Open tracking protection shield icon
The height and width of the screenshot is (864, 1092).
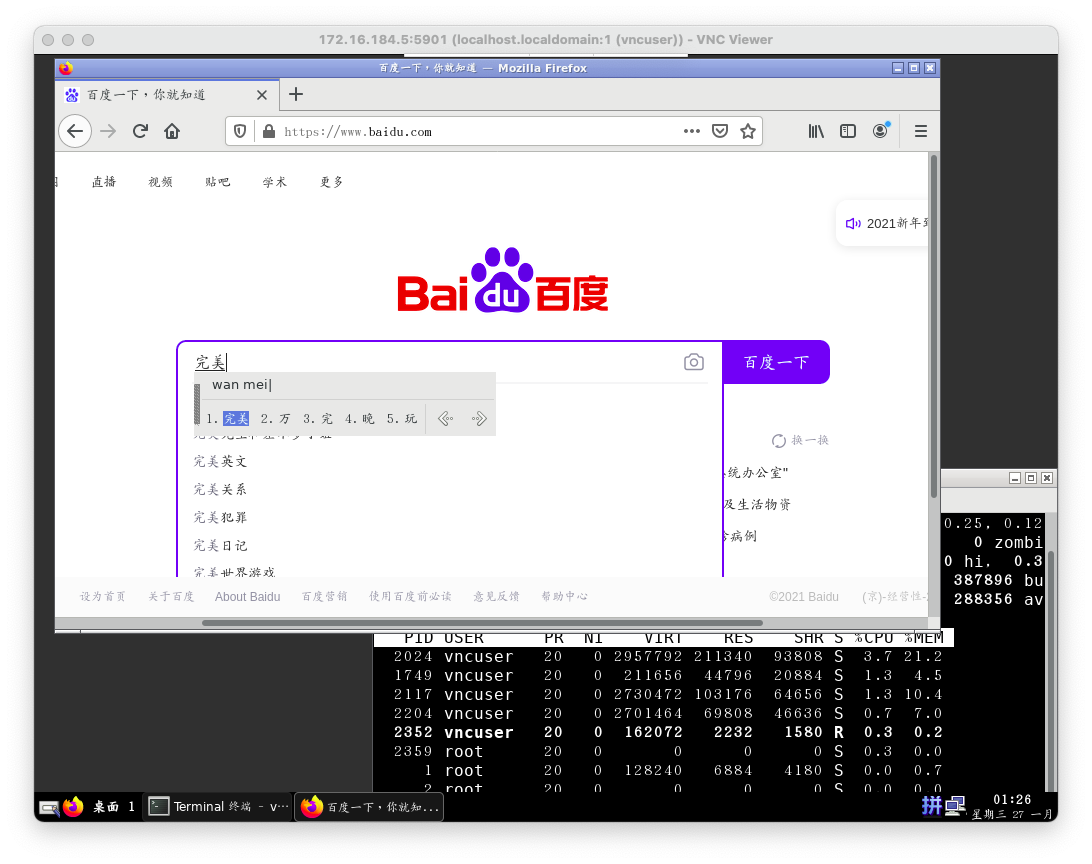coord(240,132)
